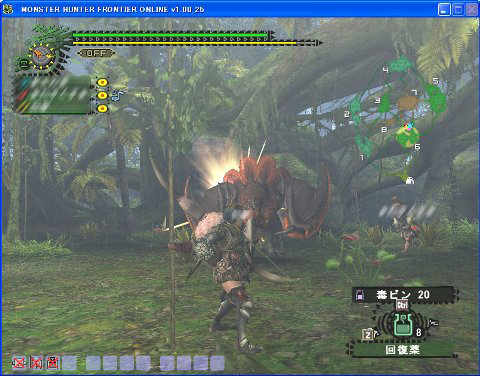Select area 4 on the minimap
Viewport: 480px width, 376px height.
[x=386, y=70]
